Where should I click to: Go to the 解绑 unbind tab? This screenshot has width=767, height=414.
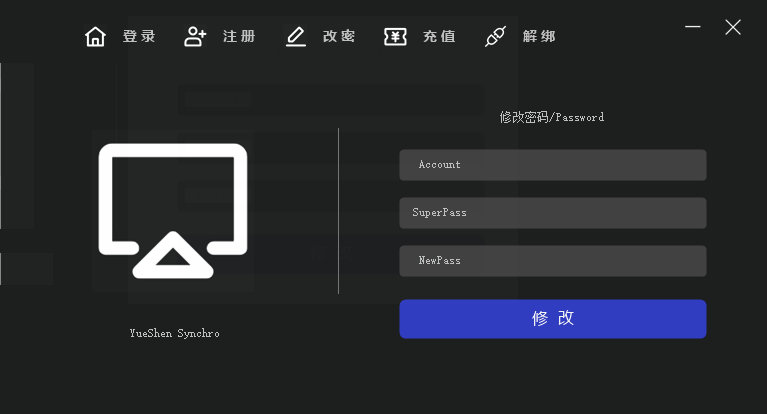pos(539,36)
